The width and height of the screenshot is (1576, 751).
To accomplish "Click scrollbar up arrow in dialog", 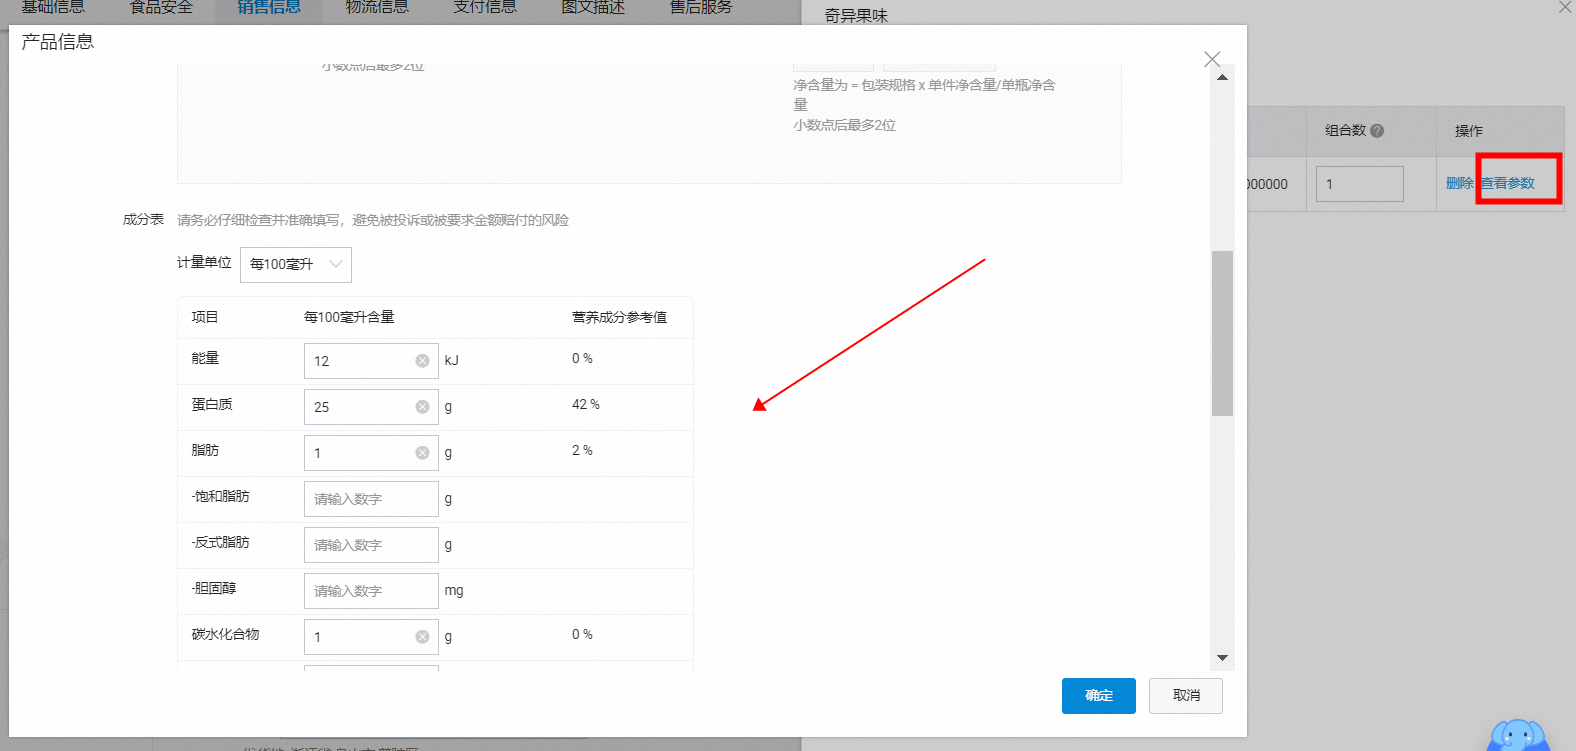I will (x=1222, y=77).
